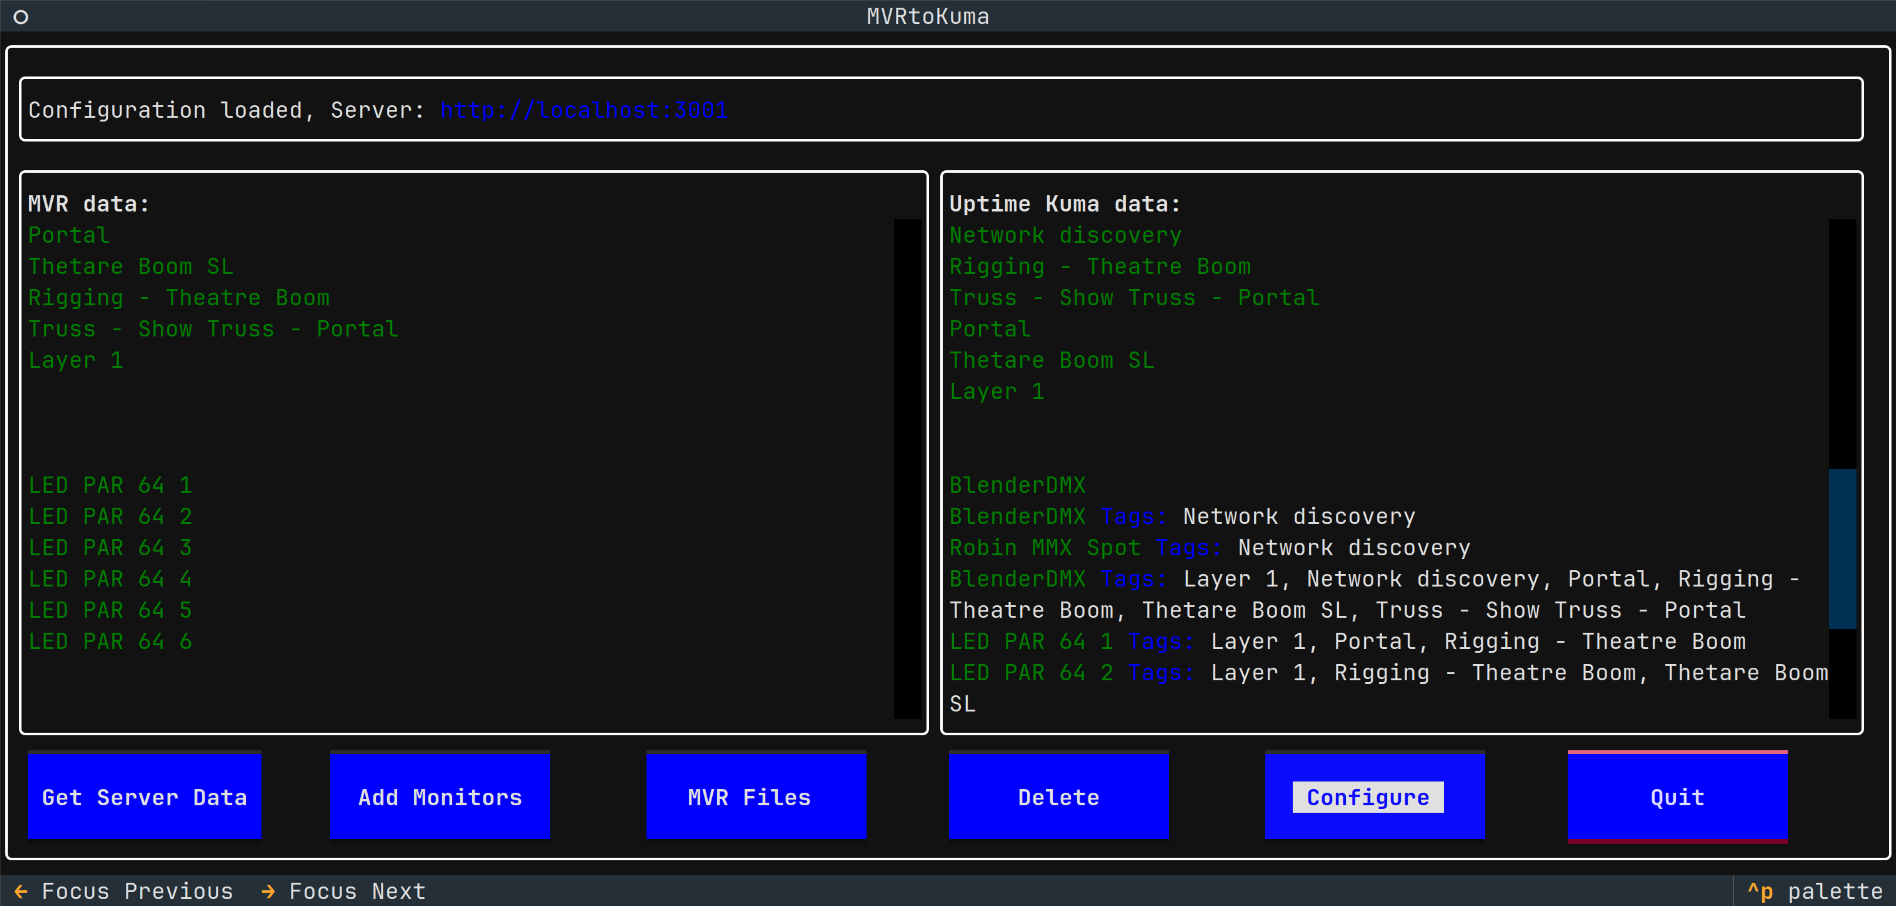Select Portal in Uptime Kuma data
This screenshot has height=906, width=1896.
click(990, 329)
